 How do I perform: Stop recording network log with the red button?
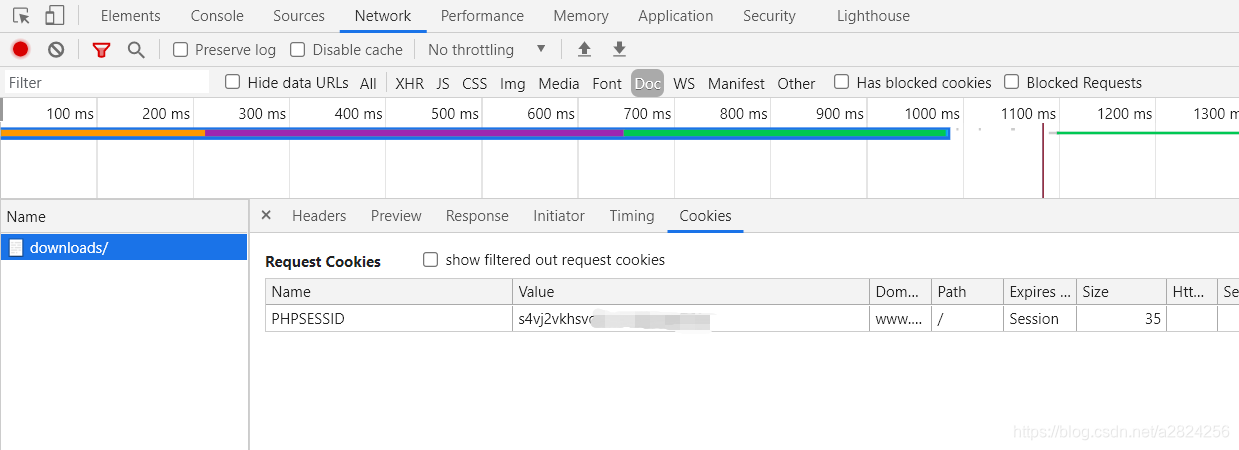pyautogui.click(x=20, y=49)
